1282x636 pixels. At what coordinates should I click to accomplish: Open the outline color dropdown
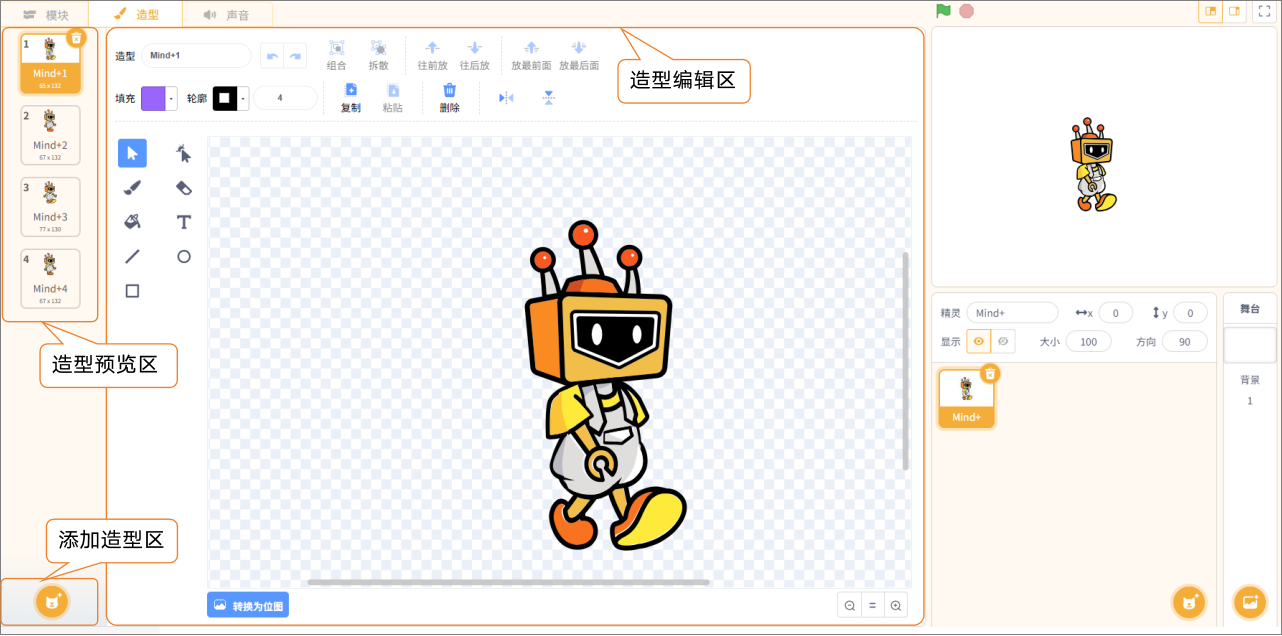pos(244,98)
